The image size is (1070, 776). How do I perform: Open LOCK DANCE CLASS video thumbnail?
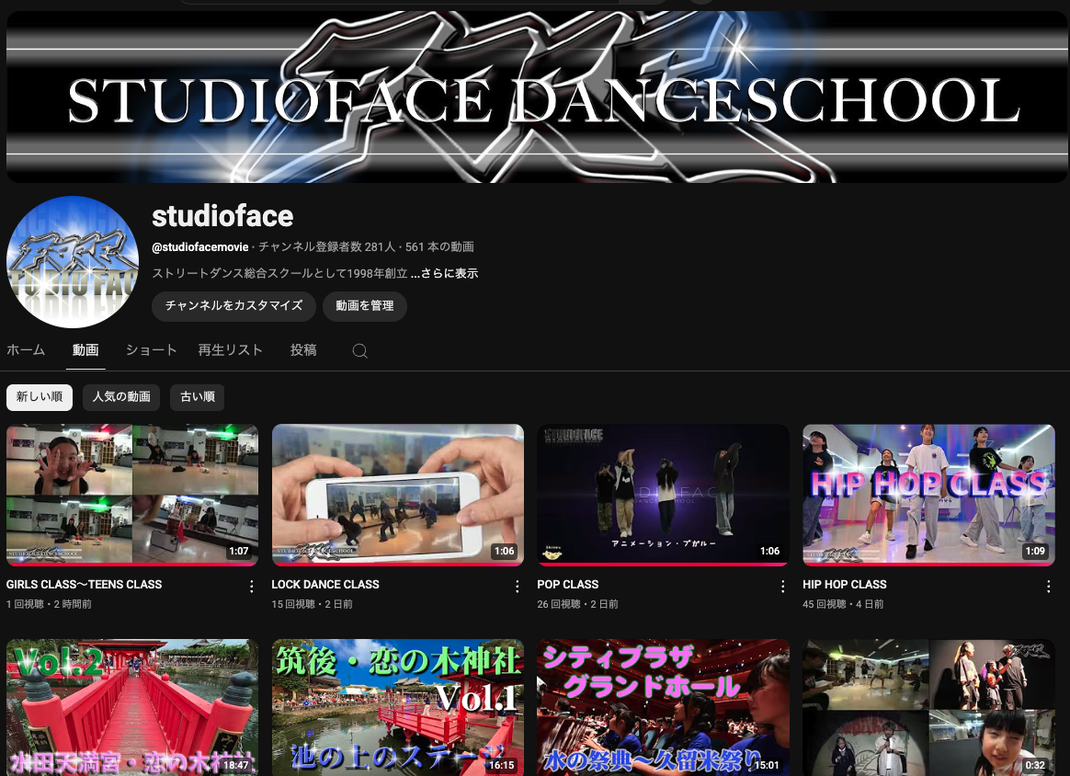click(x=398, y=495)
